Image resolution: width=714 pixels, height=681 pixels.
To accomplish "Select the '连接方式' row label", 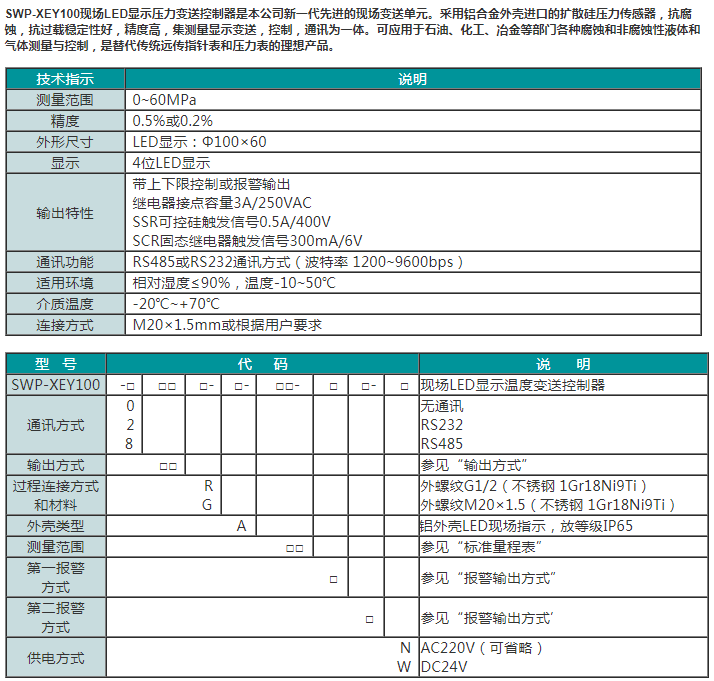I will (65, 325).
